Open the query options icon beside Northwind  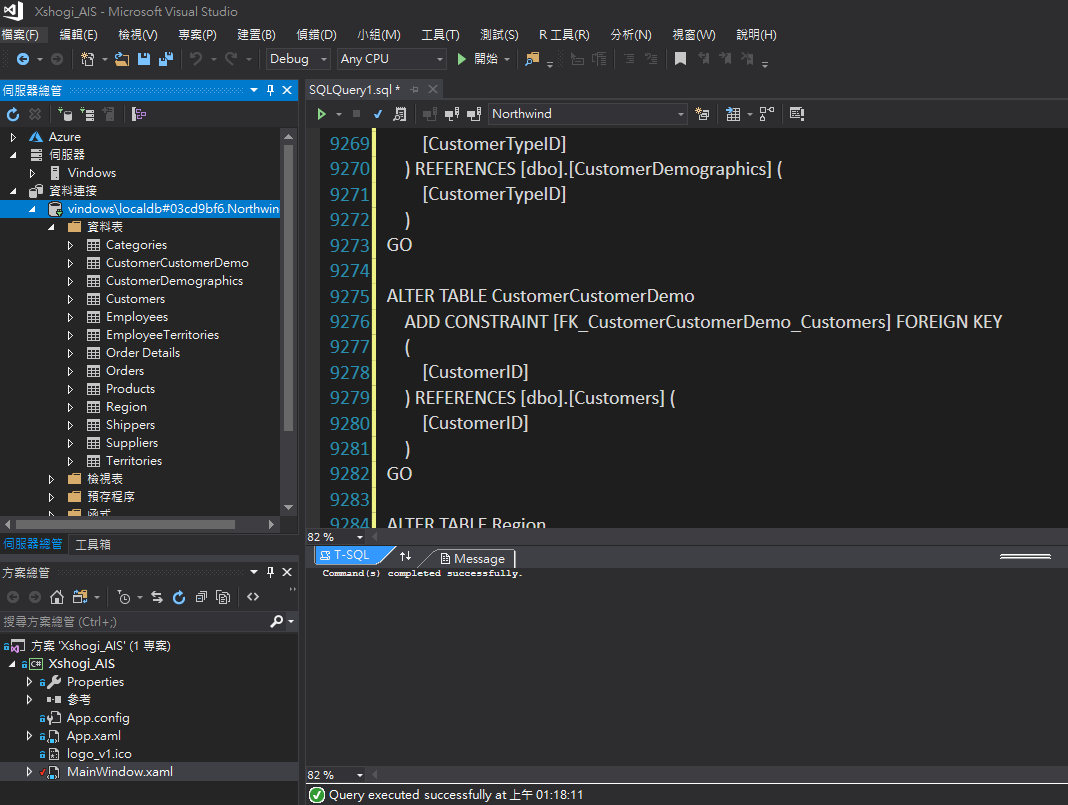pos(702,114)
